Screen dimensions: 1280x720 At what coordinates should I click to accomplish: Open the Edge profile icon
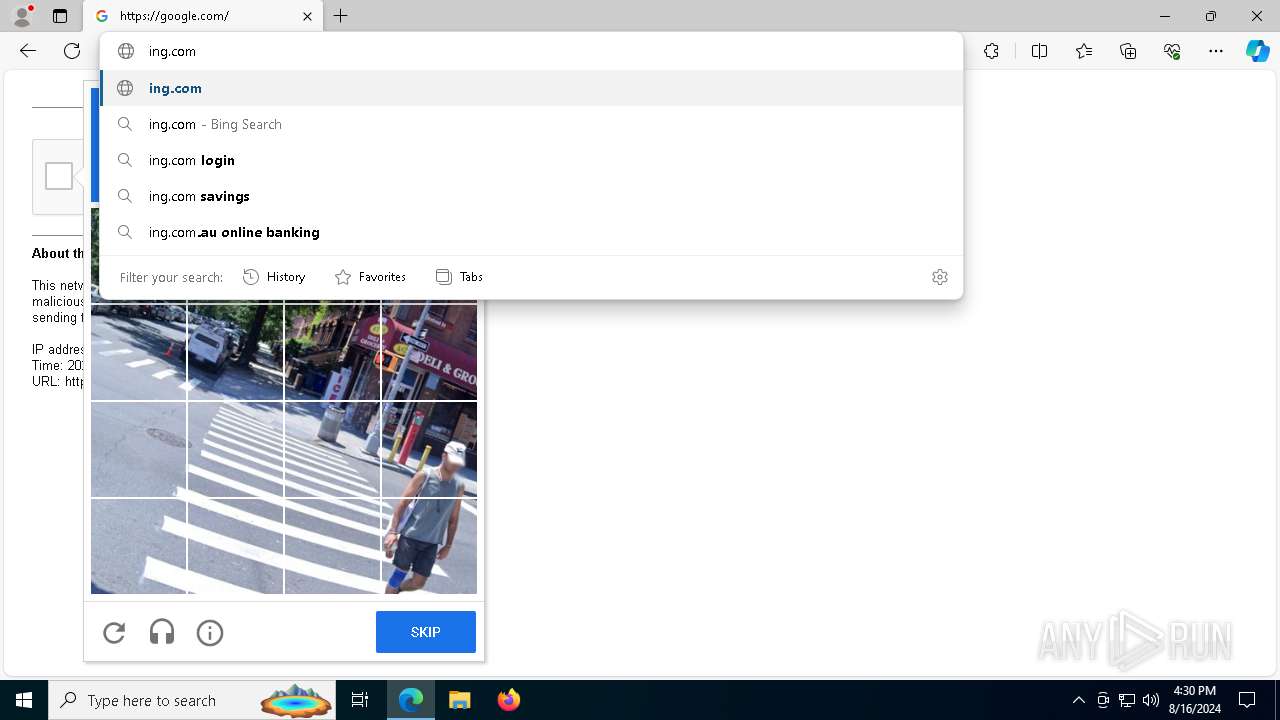click(x=22, y=16)
